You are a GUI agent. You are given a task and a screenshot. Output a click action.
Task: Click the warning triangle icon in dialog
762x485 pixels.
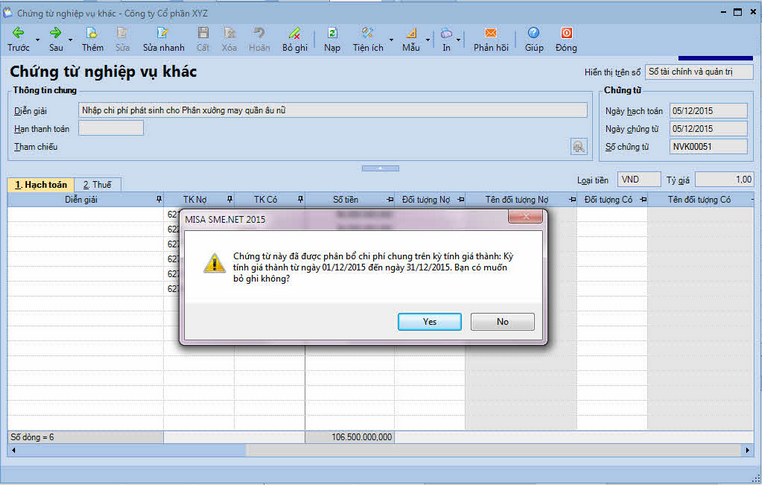[214, 263]
